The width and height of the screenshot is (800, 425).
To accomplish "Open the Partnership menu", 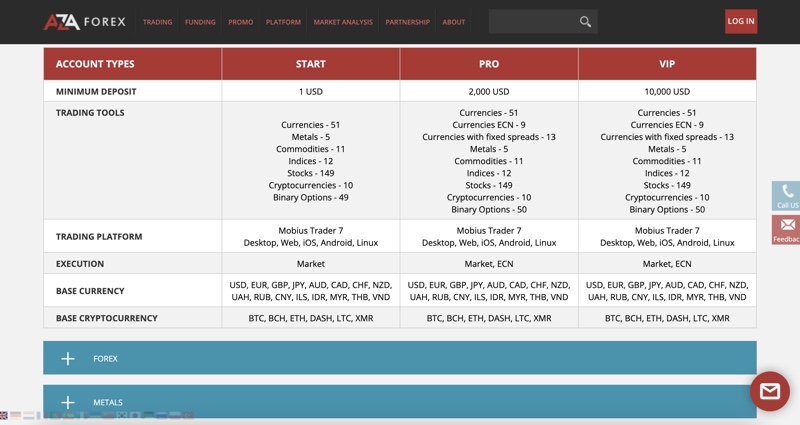I will coord(407,22).
